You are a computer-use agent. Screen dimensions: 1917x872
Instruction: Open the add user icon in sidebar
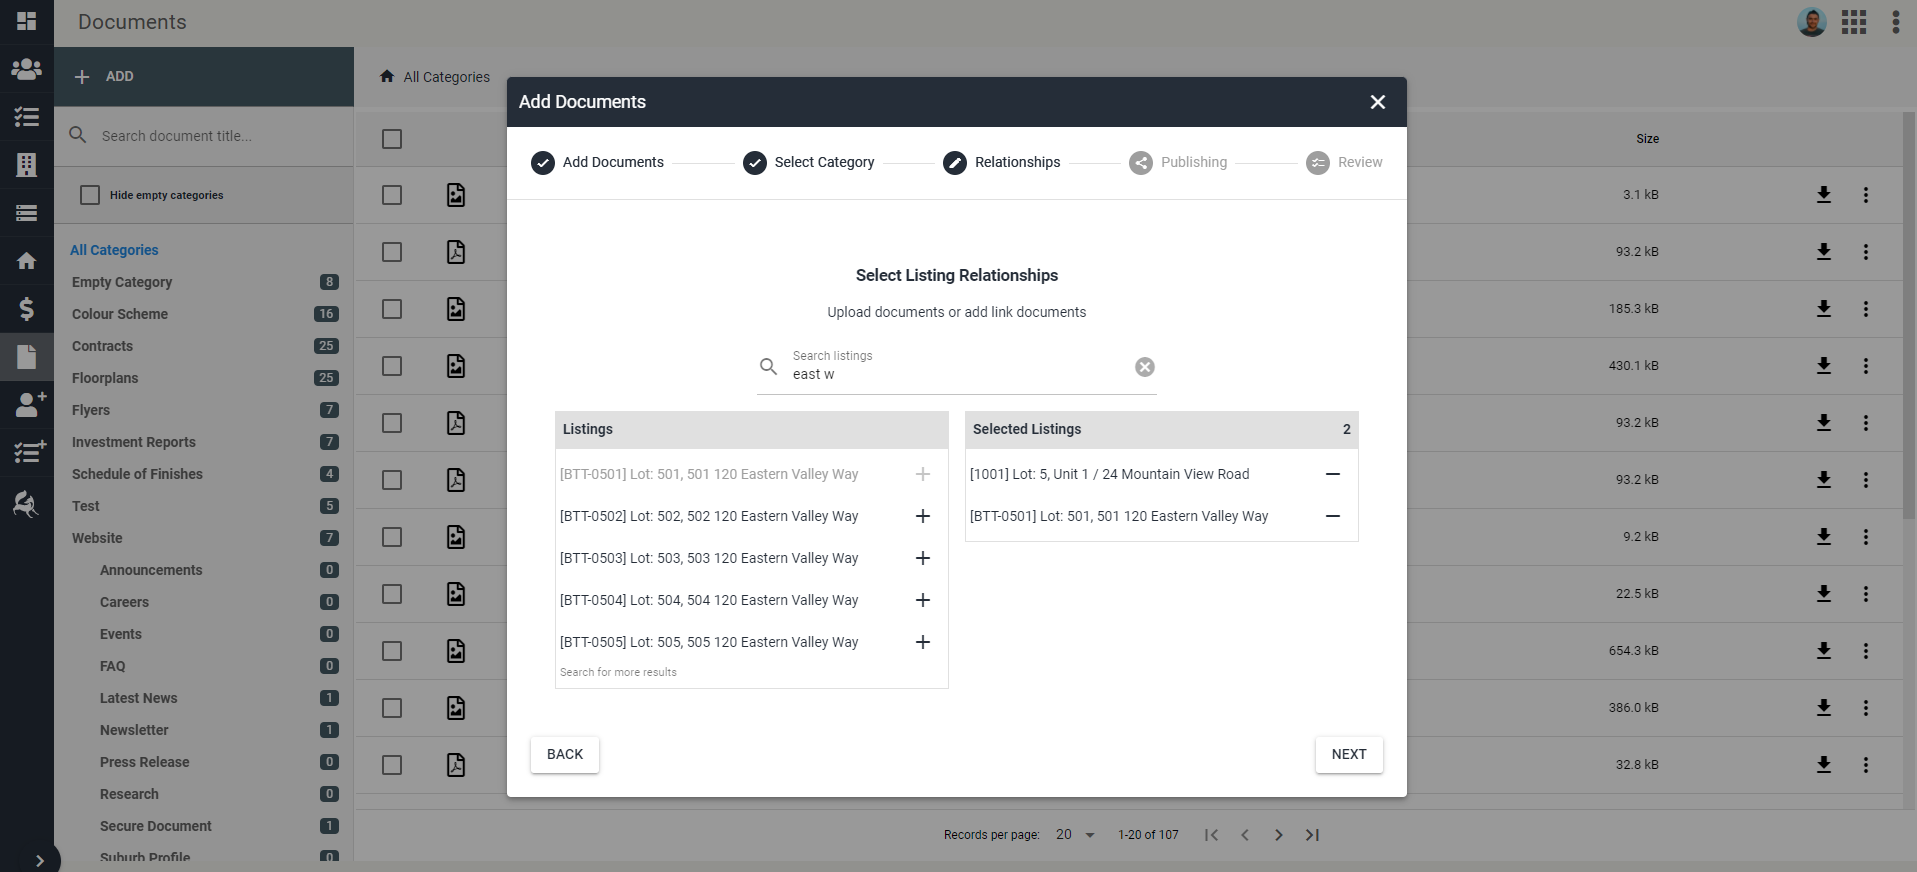[x=29, y=404]
